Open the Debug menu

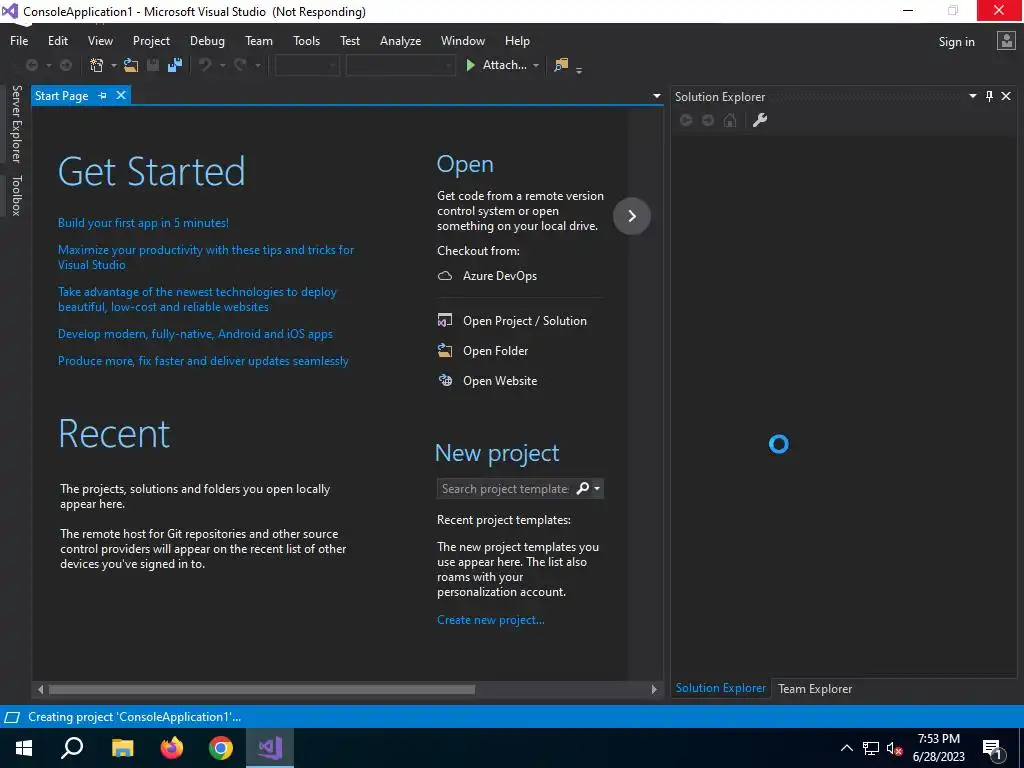coord(207,40)
